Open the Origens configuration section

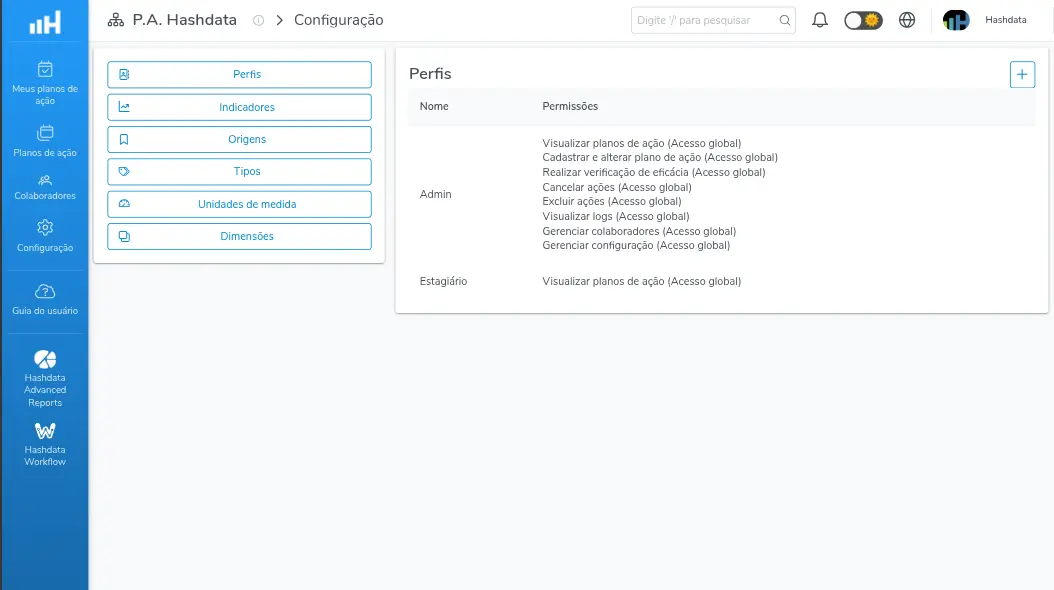tap(239, 139)
